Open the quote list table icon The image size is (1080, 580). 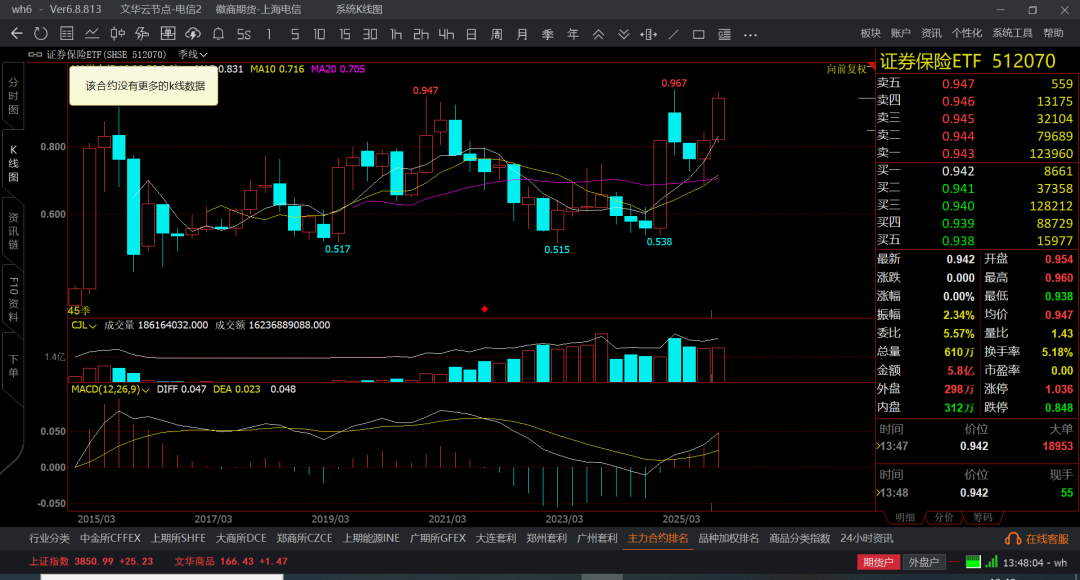click(x=67, y=34)
